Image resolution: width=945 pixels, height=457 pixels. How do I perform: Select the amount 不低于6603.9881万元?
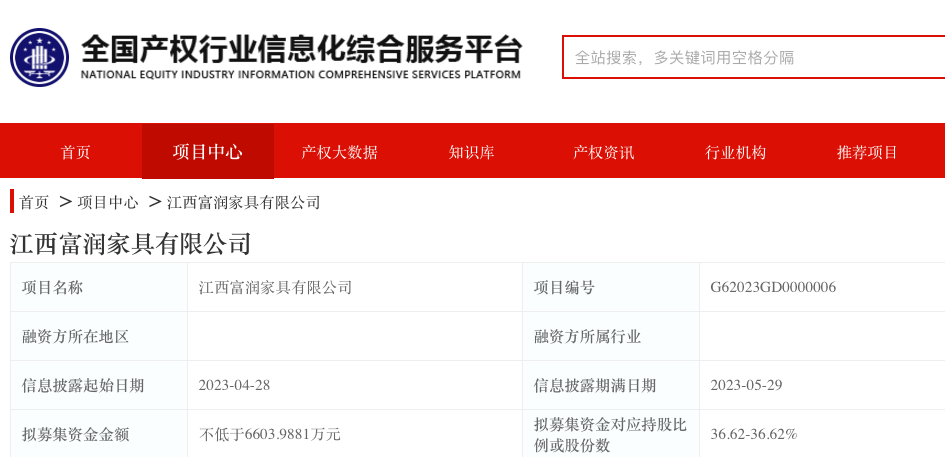pos(270,434)
